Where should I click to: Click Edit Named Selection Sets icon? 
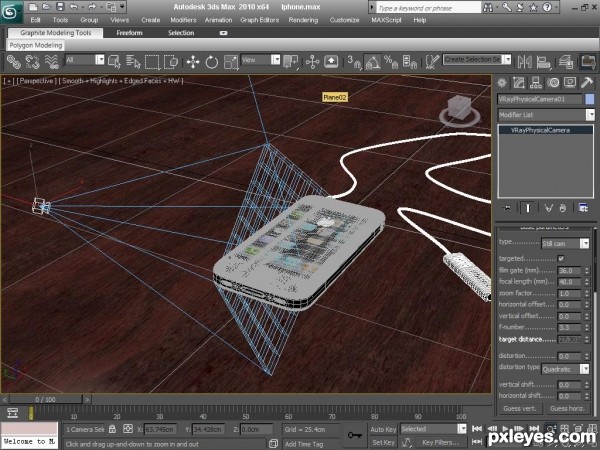coord(432,62)
